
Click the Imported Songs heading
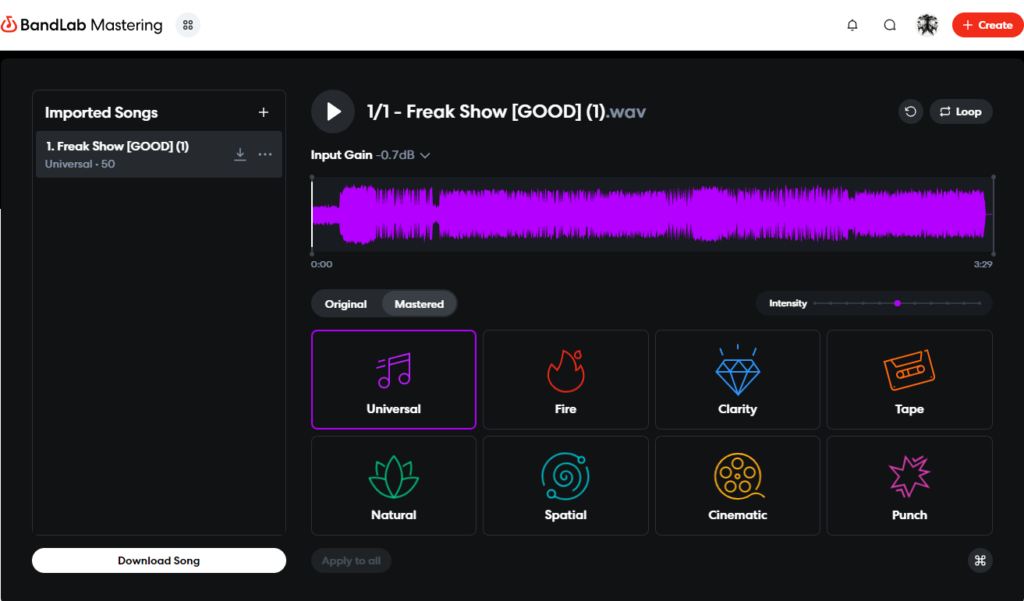[101, 112]
